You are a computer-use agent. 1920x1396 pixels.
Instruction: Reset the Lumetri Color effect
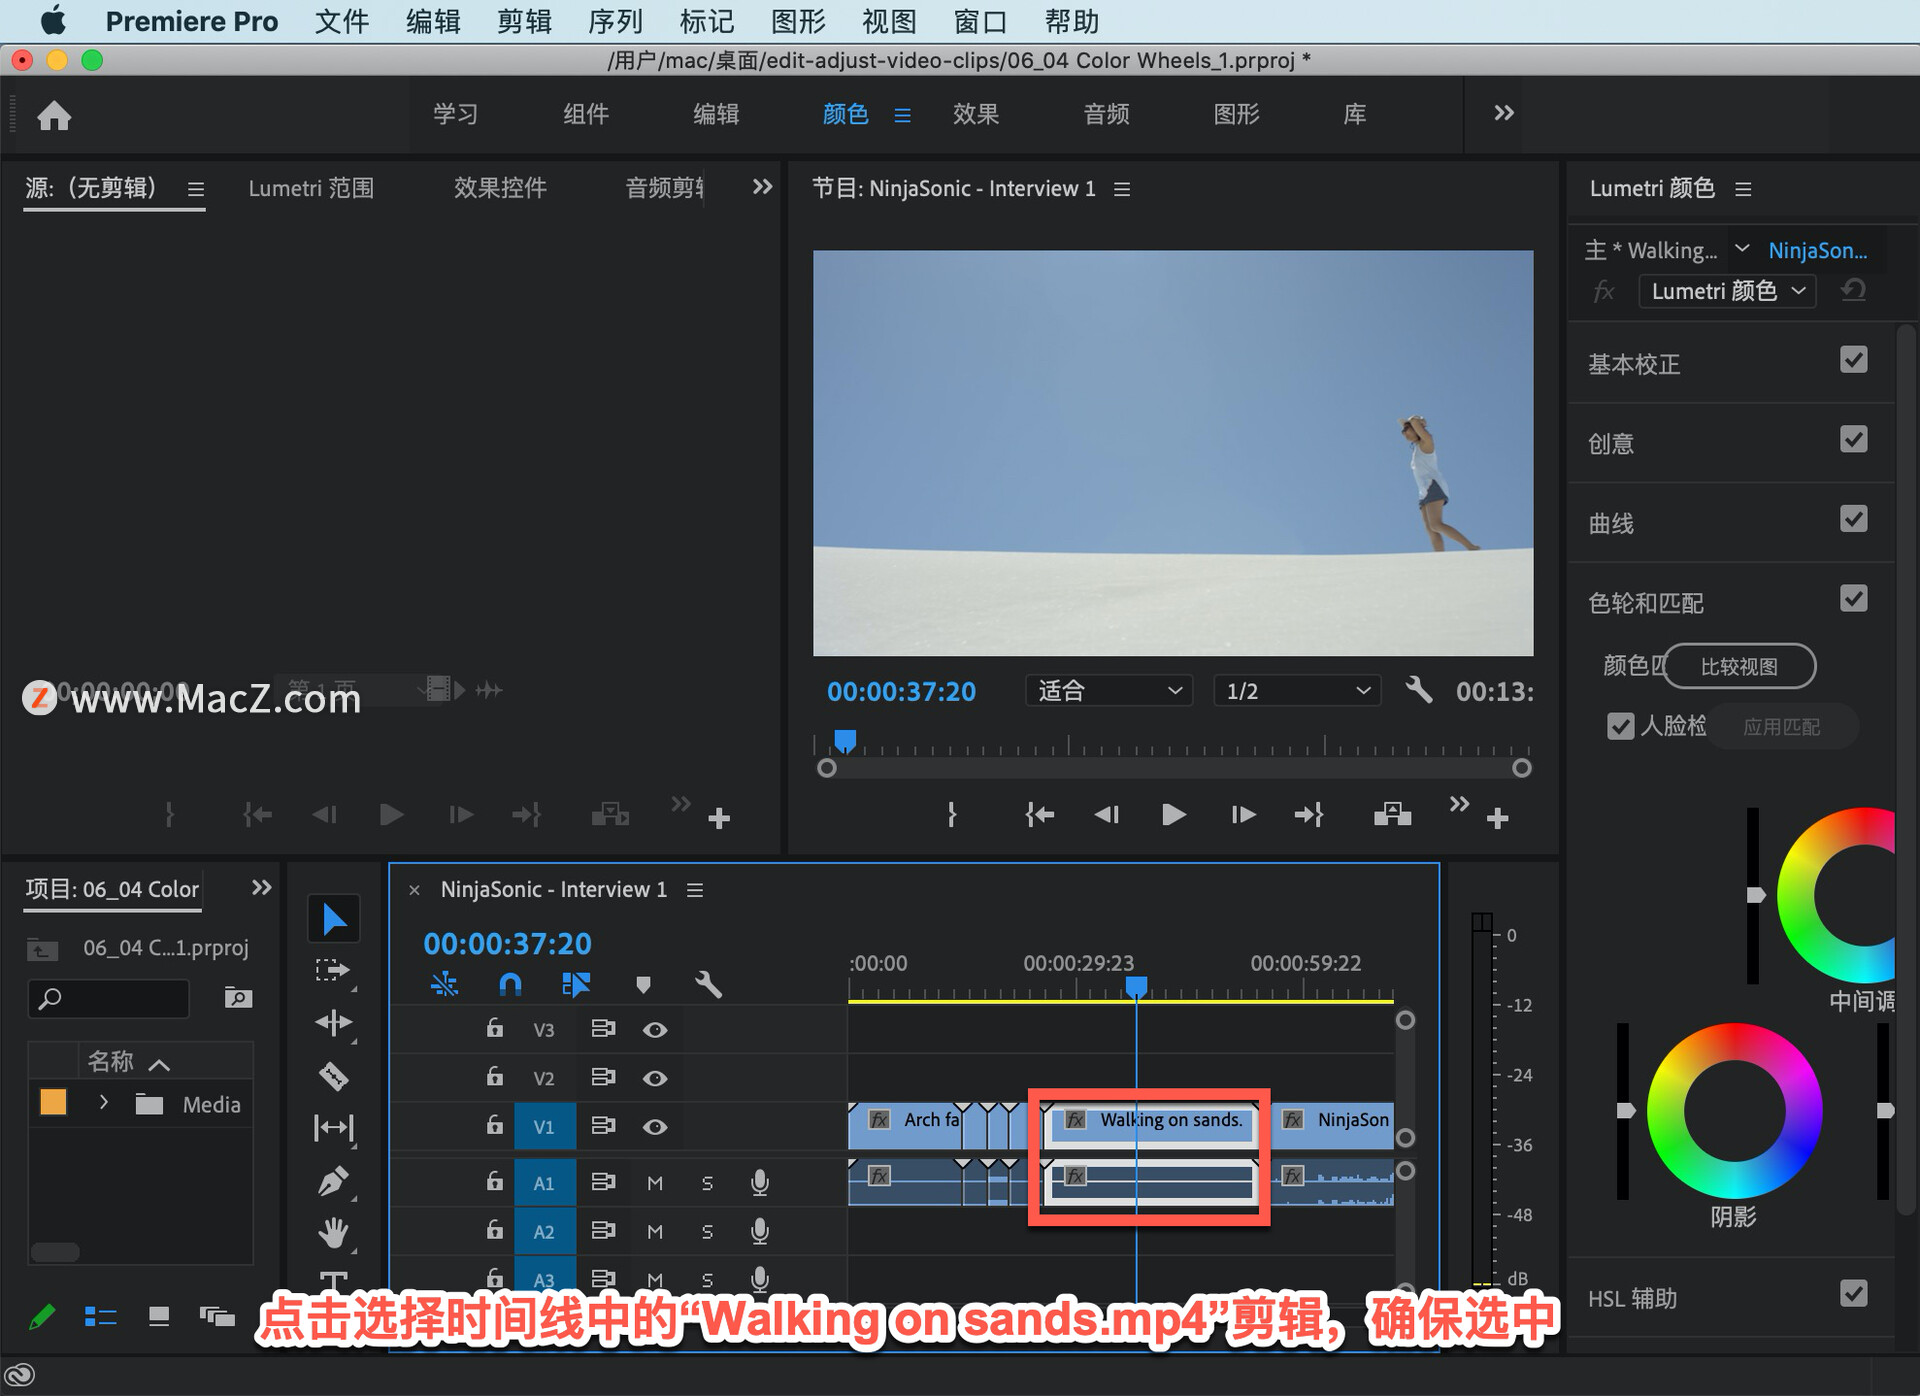(x=1853, y=291)
